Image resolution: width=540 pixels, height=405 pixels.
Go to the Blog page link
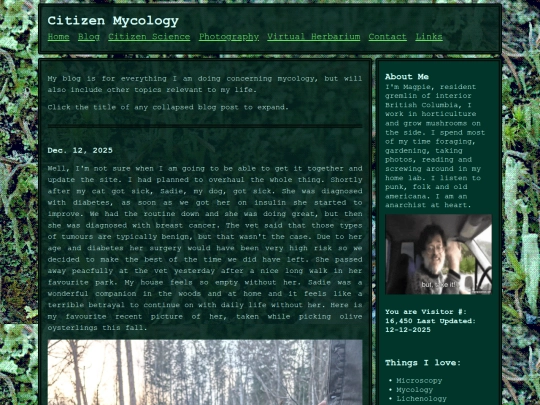pyautogui.click(x=89, y=37)
